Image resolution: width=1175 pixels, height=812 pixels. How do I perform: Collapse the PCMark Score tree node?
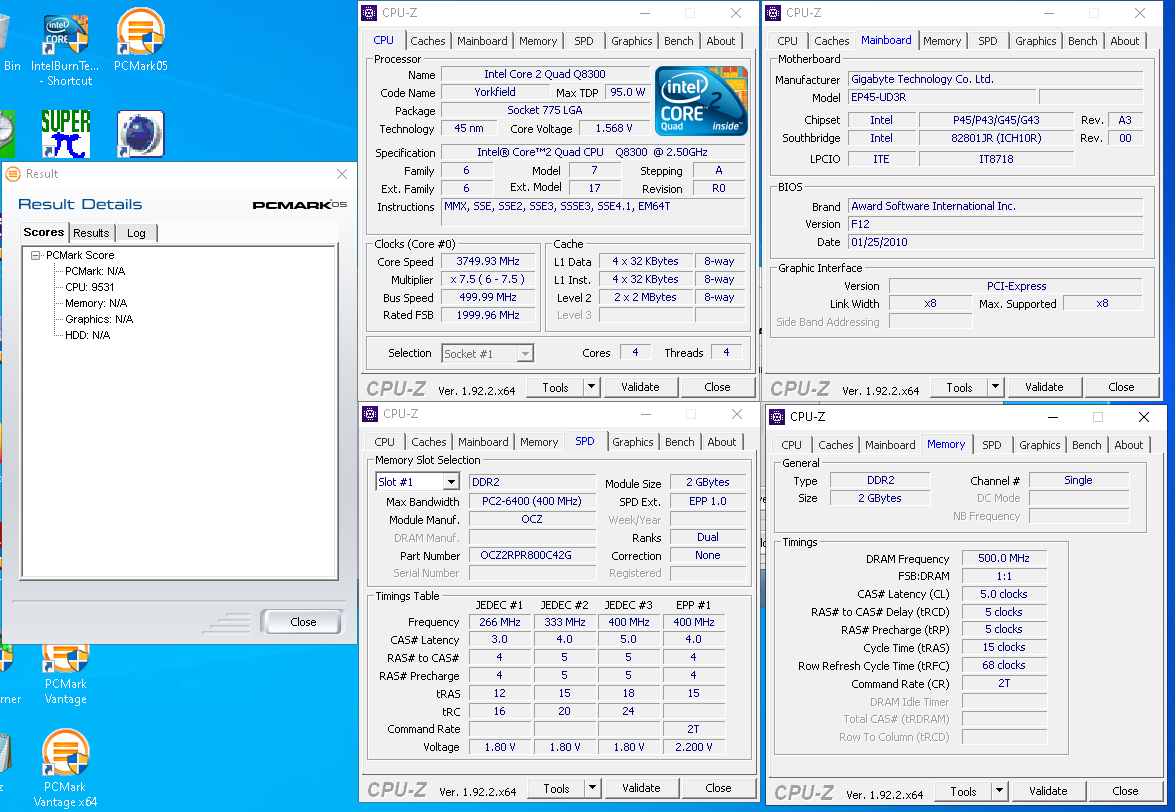[34, 255]
